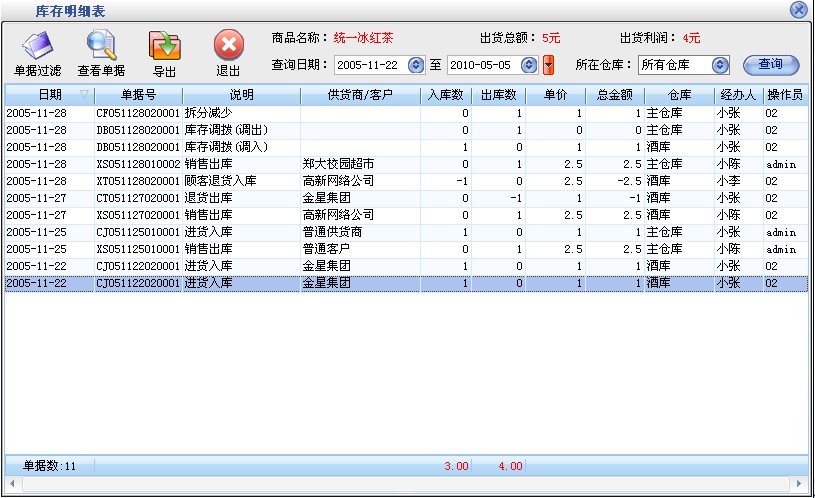This screenshot has height=498, width=815.
Task: Click the horizontal scrollbar left arrow
Action: click(x=10, y=484)
